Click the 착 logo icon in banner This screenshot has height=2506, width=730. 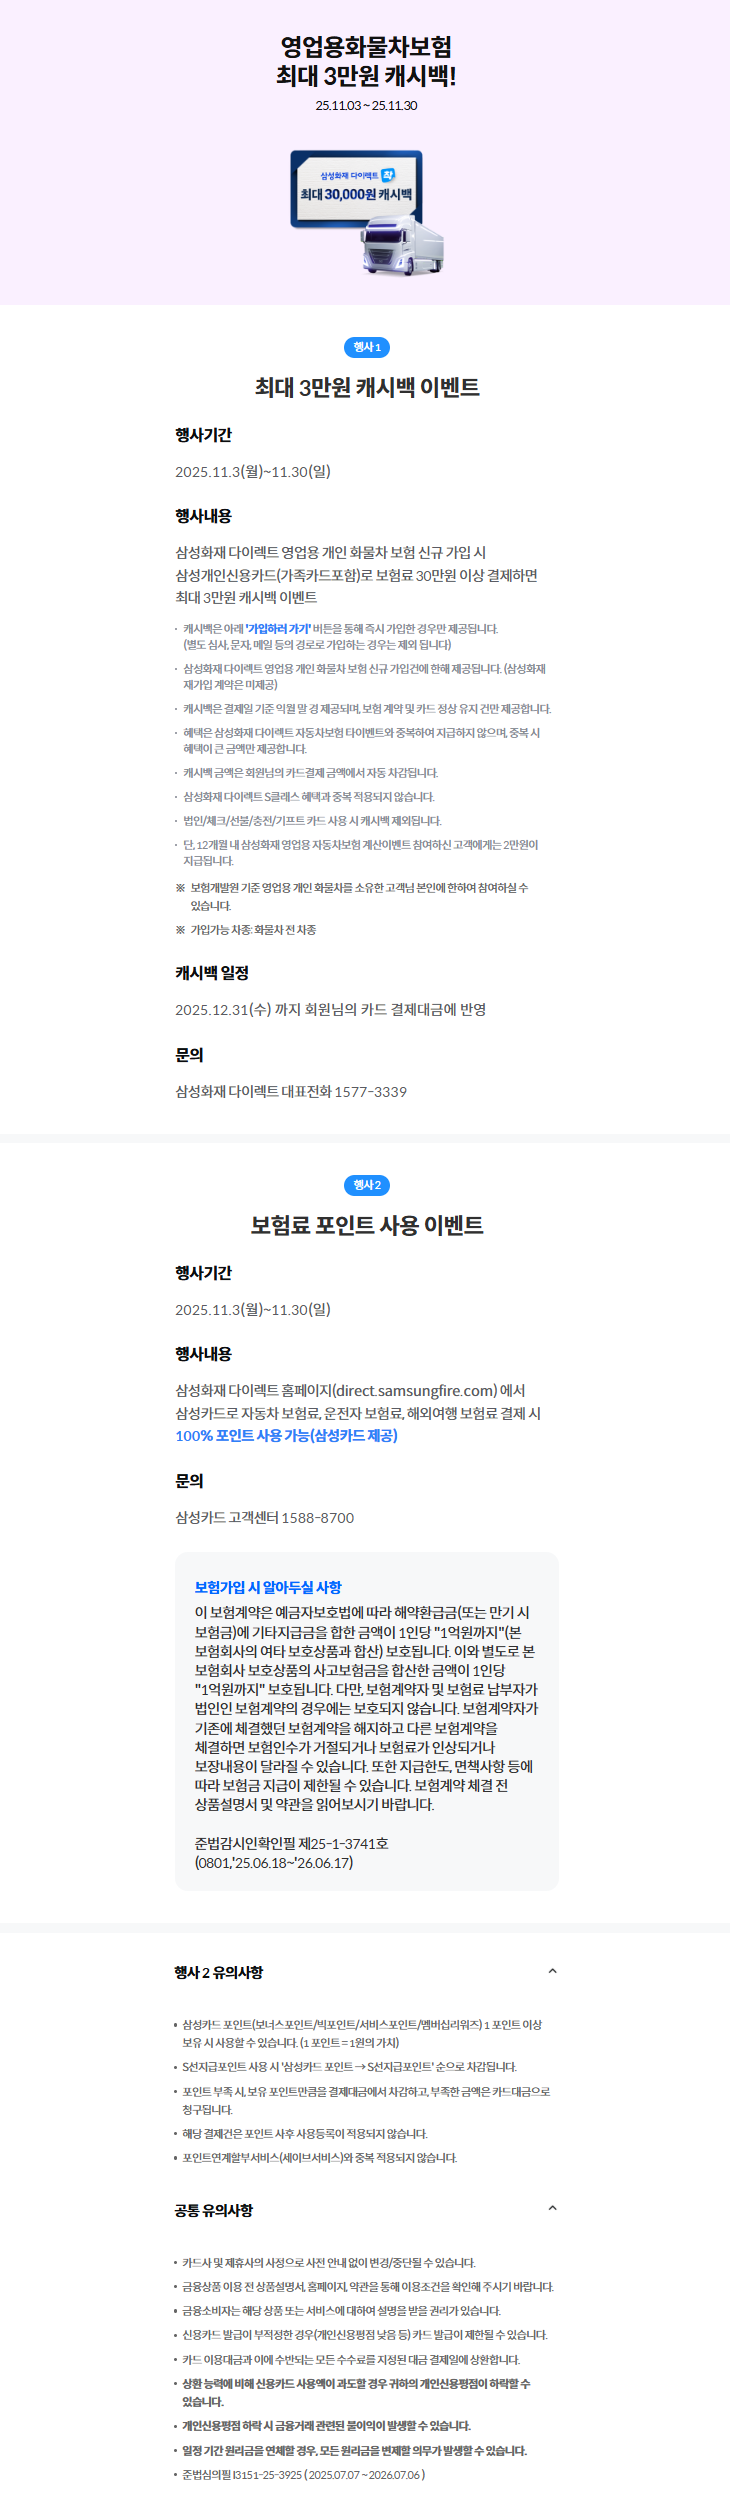click(x=388, y=175)
